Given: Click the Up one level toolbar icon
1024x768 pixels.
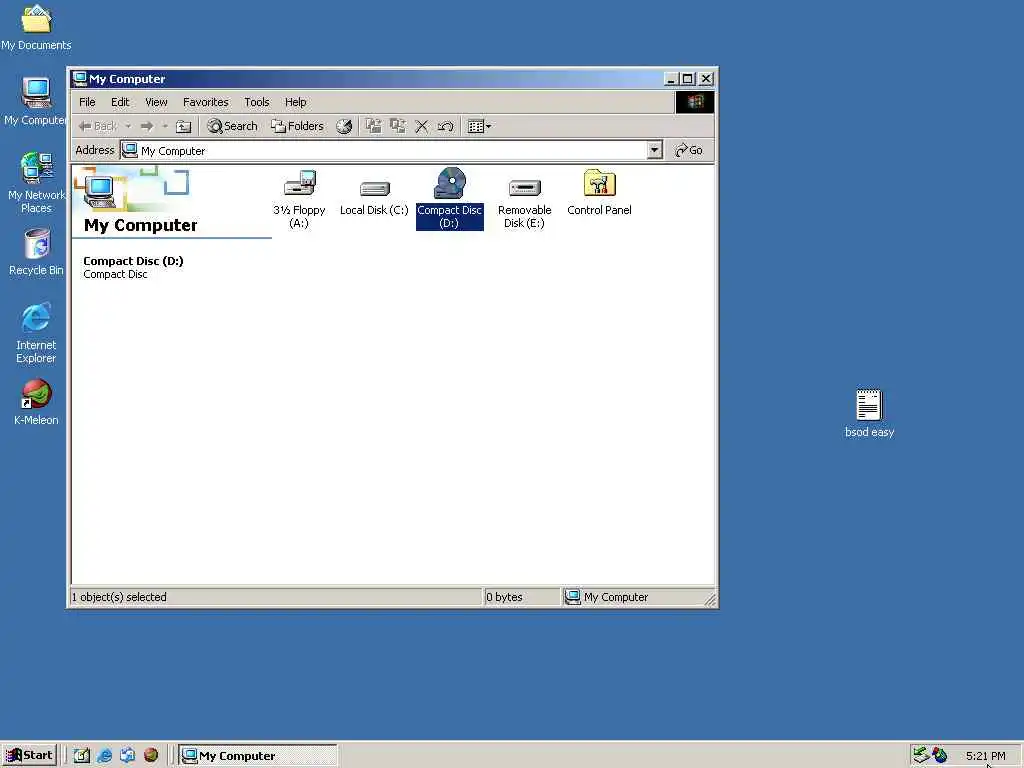Looking at the screenshot, I should pyautogui.click(x=184, y=127).
